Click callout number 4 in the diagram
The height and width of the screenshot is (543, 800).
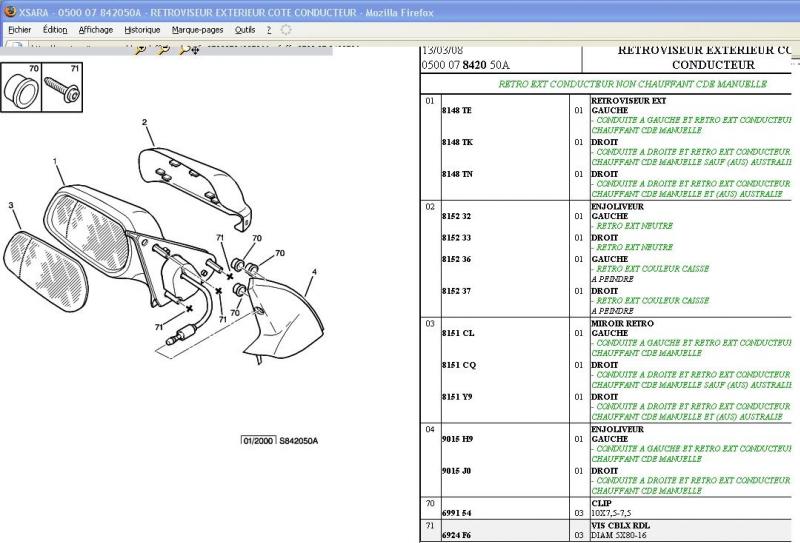314,272
